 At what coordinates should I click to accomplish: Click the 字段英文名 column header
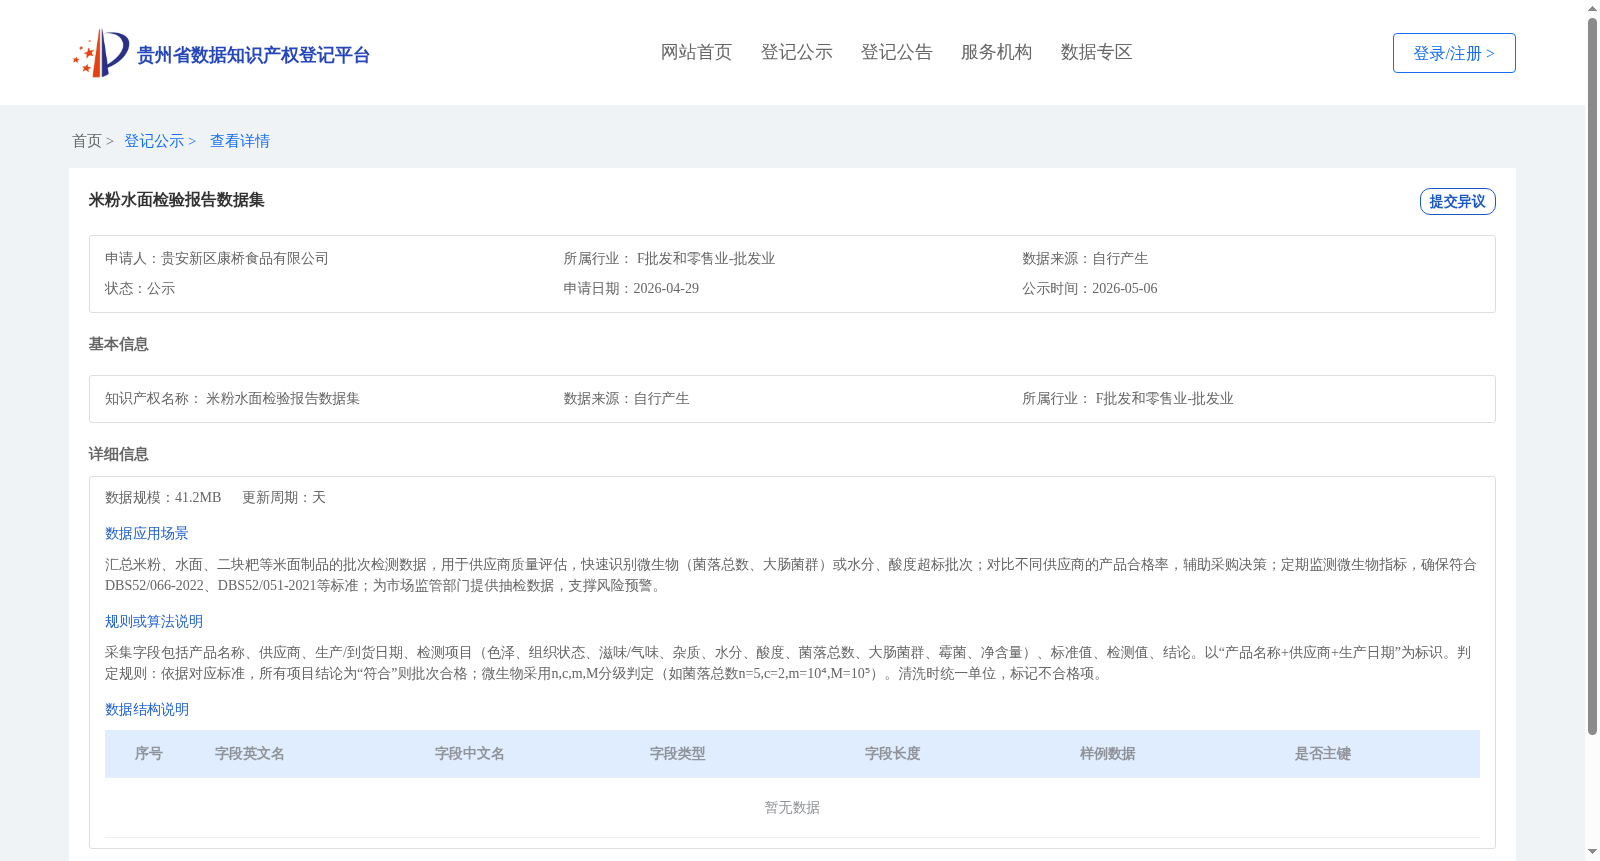coord(250,754)
